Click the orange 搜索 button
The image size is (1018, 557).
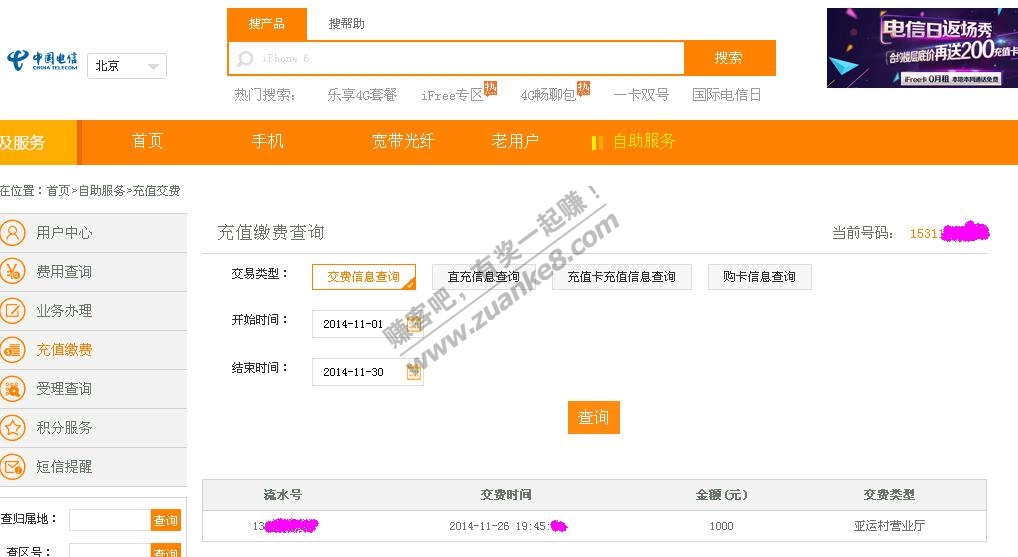click(730, 58)
